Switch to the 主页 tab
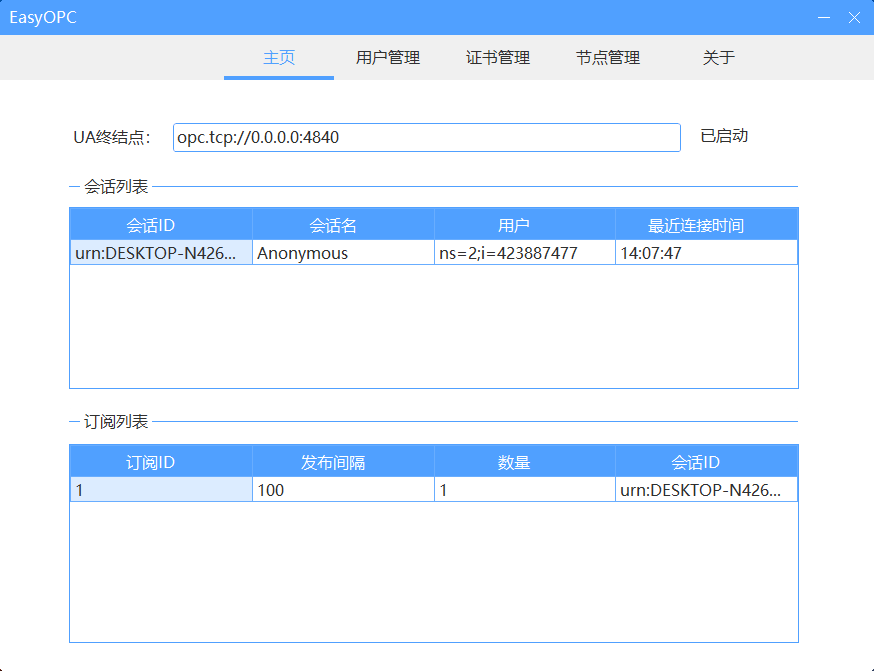The height and width of the screenshot is (671, 874). [x=278, y=58]
